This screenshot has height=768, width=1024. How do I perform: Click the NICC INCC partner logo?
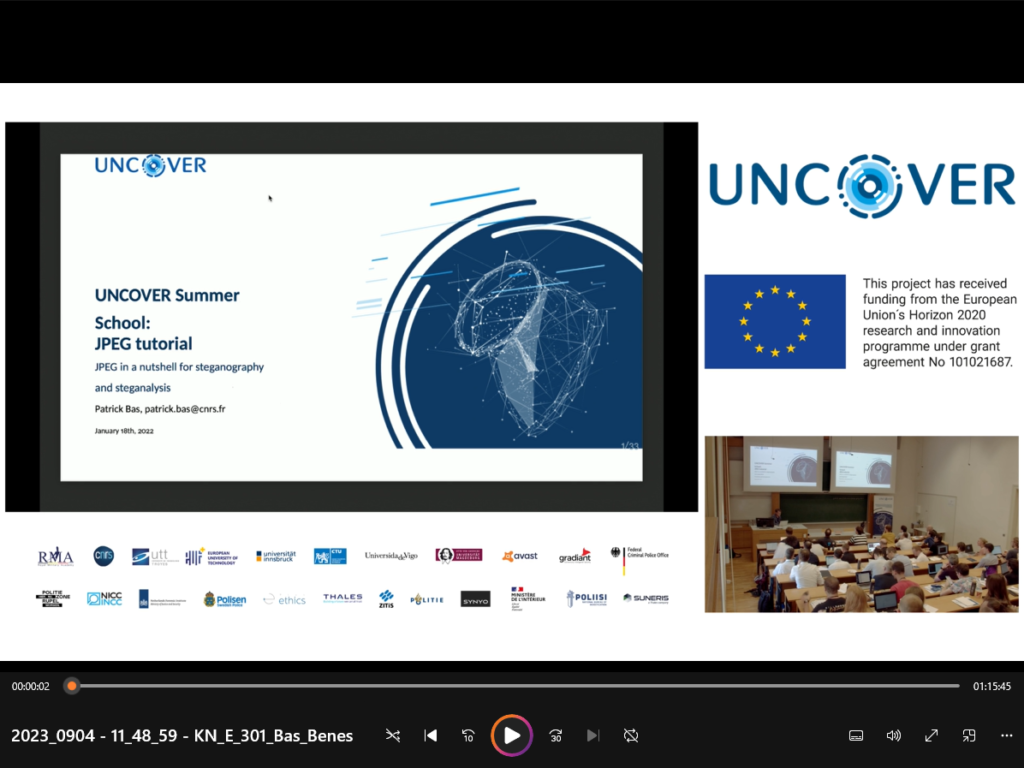point(104,599)
